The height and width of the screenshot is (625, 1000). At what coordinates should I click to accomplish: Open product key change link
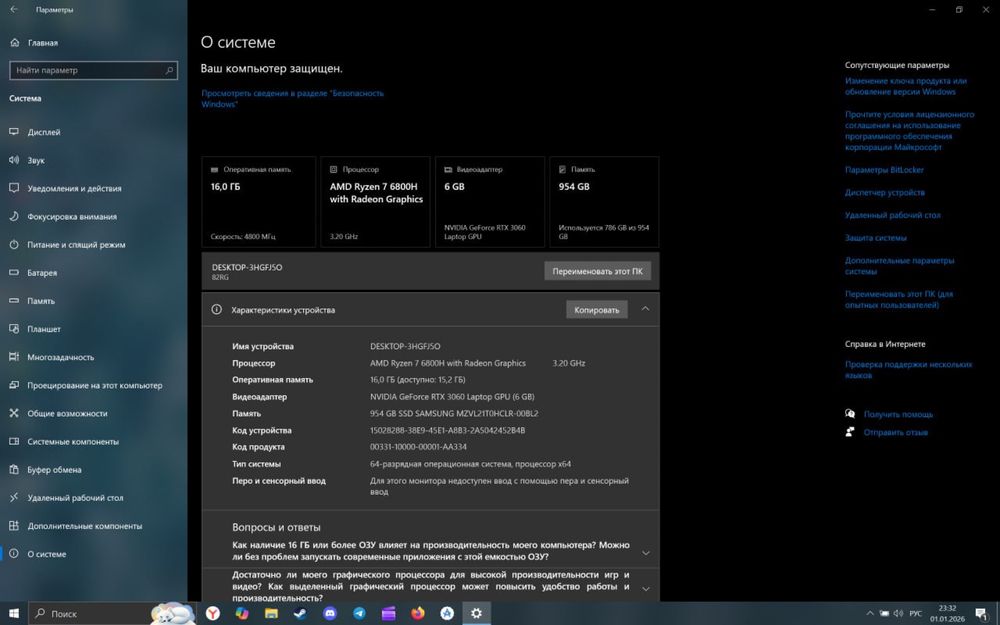point(906,86)
